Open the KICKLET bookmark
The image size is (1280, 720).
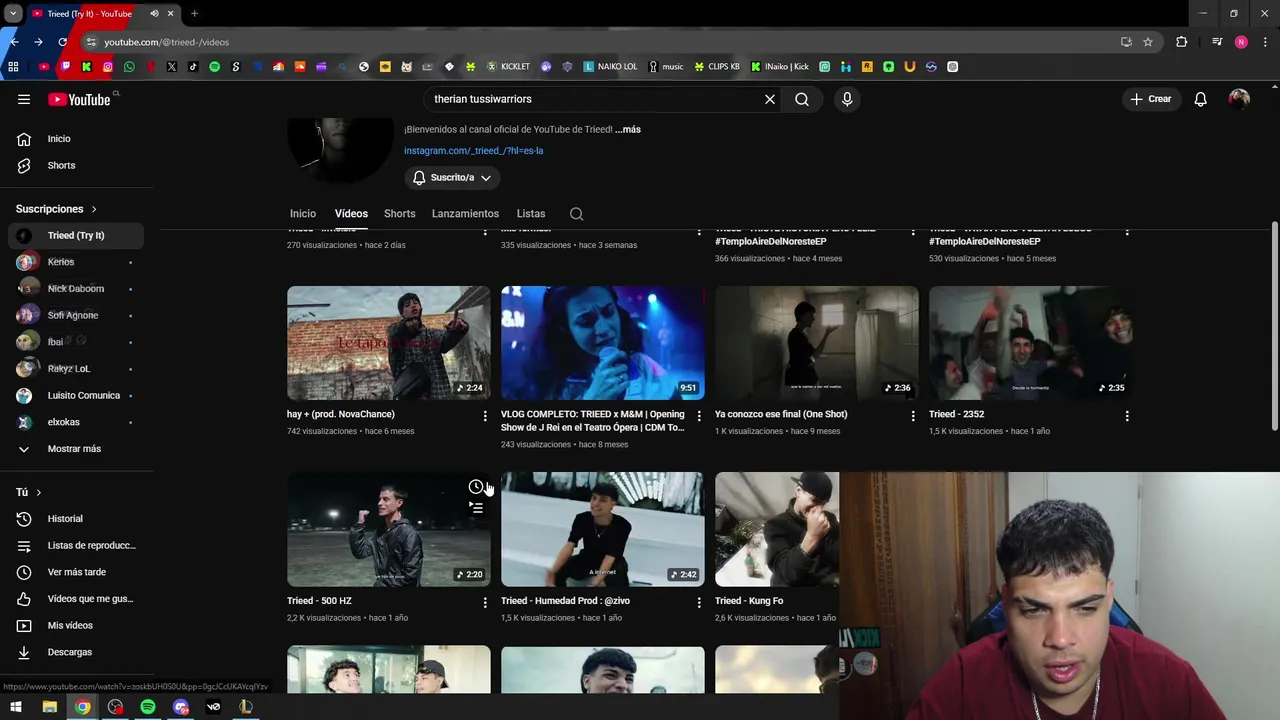tap(508, 67)
